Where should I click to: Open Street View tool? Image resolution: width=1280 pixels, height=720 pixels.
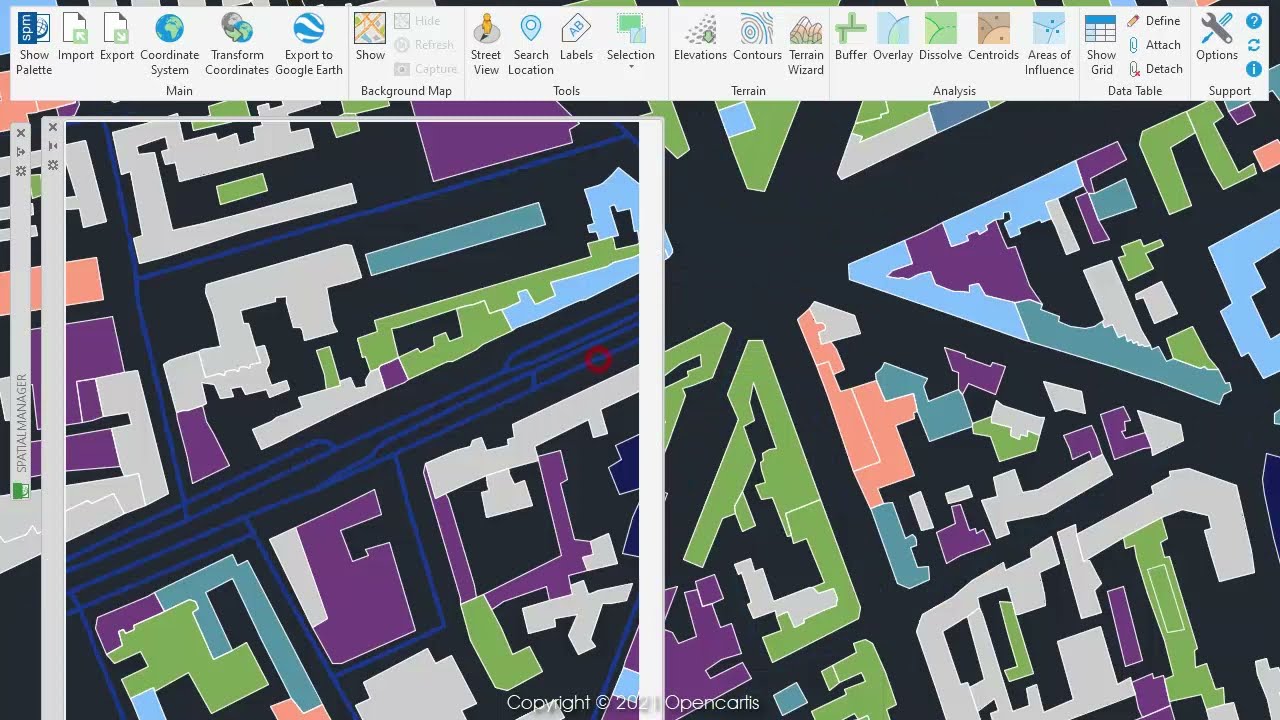[486, 44]
